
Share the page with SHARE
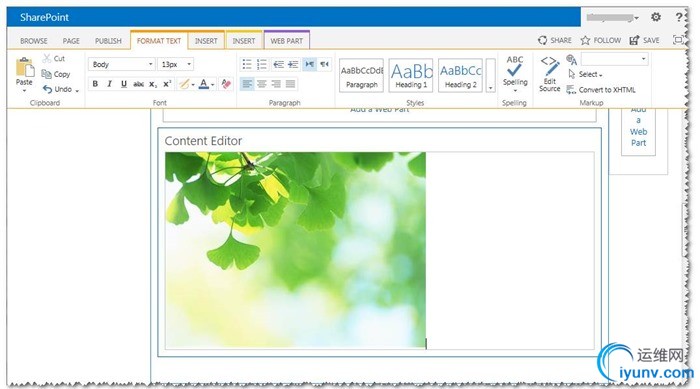click(555, 40)
